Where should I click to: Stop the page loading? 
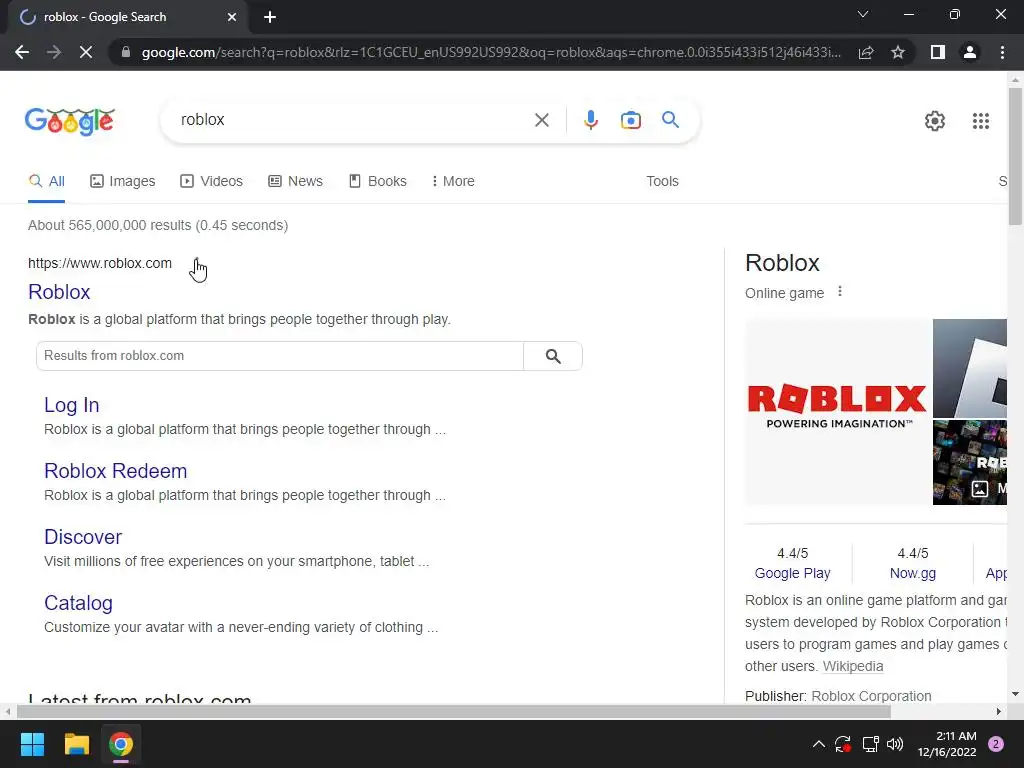click(86, 52)
